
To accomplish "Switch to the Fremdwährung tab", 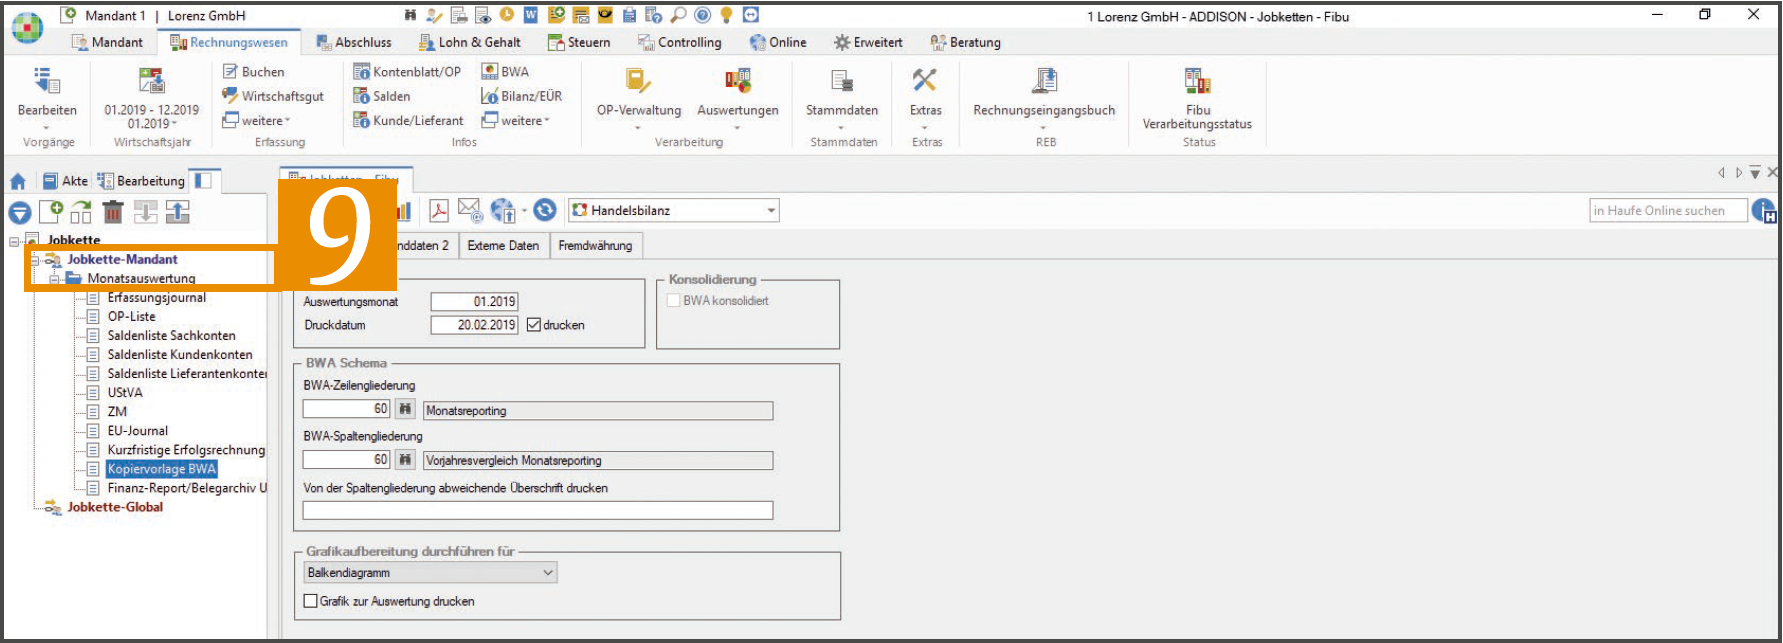I will (x=595, y=246).
